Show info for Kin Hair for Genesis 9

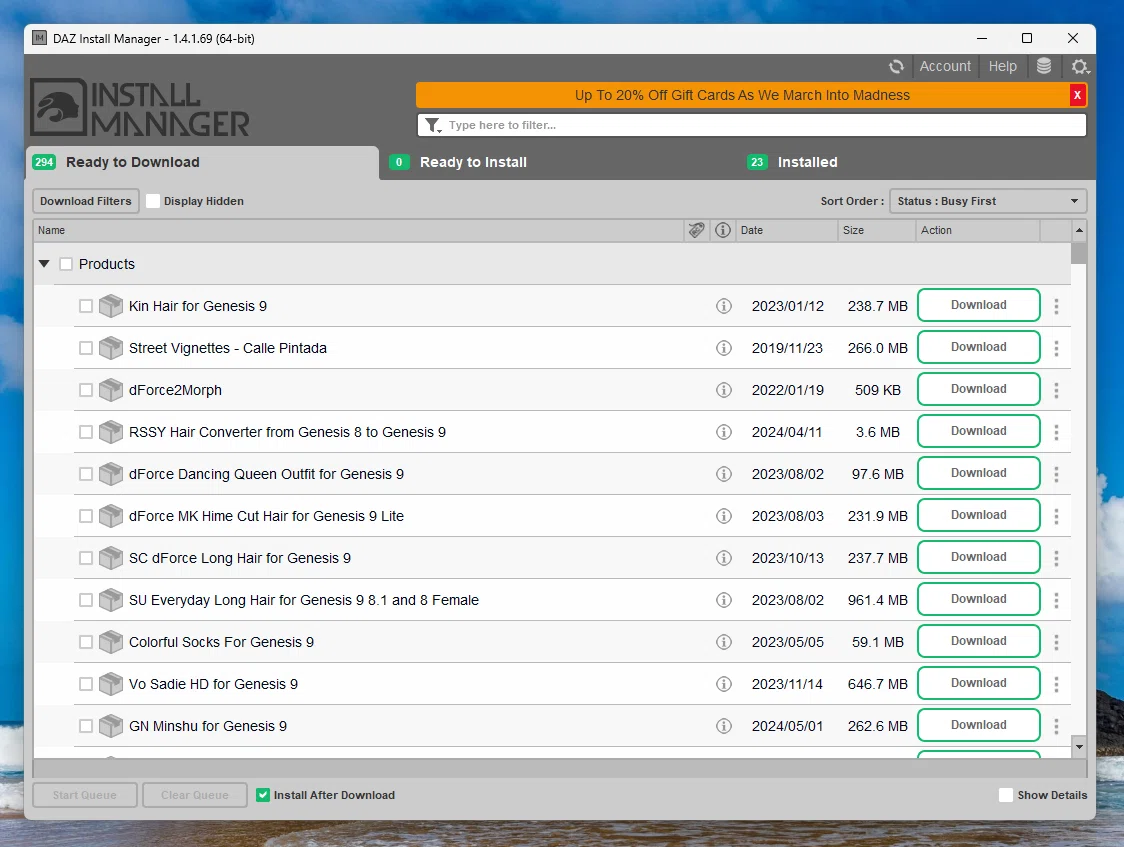pyautogui.click(x=724, y=306)
